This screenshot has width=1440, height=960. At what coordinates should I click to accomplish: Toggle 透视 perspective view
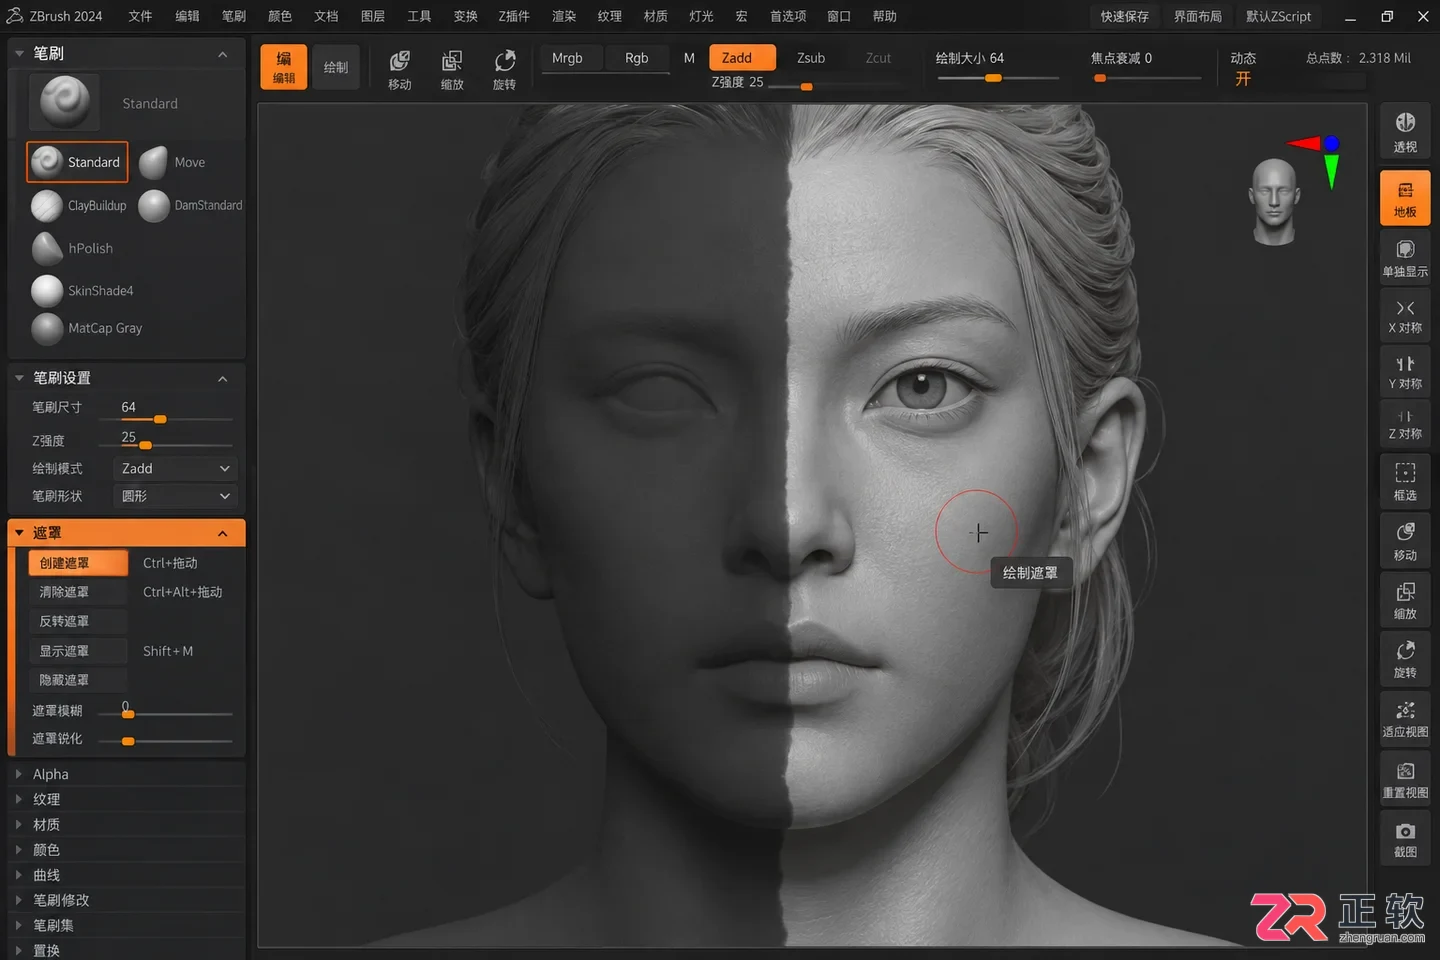point(1405,132)
